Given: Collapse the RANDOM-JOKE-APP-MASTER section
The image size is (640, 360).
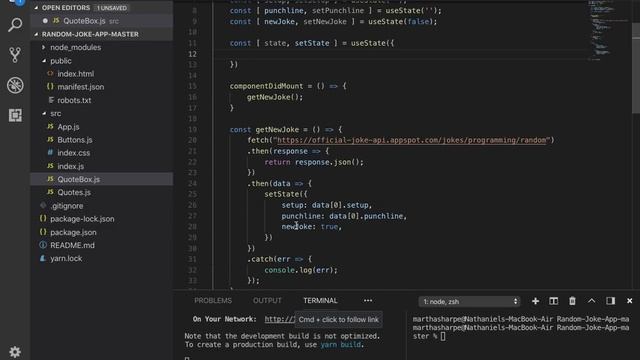Looking at the screenshot, I should point(36,34).
